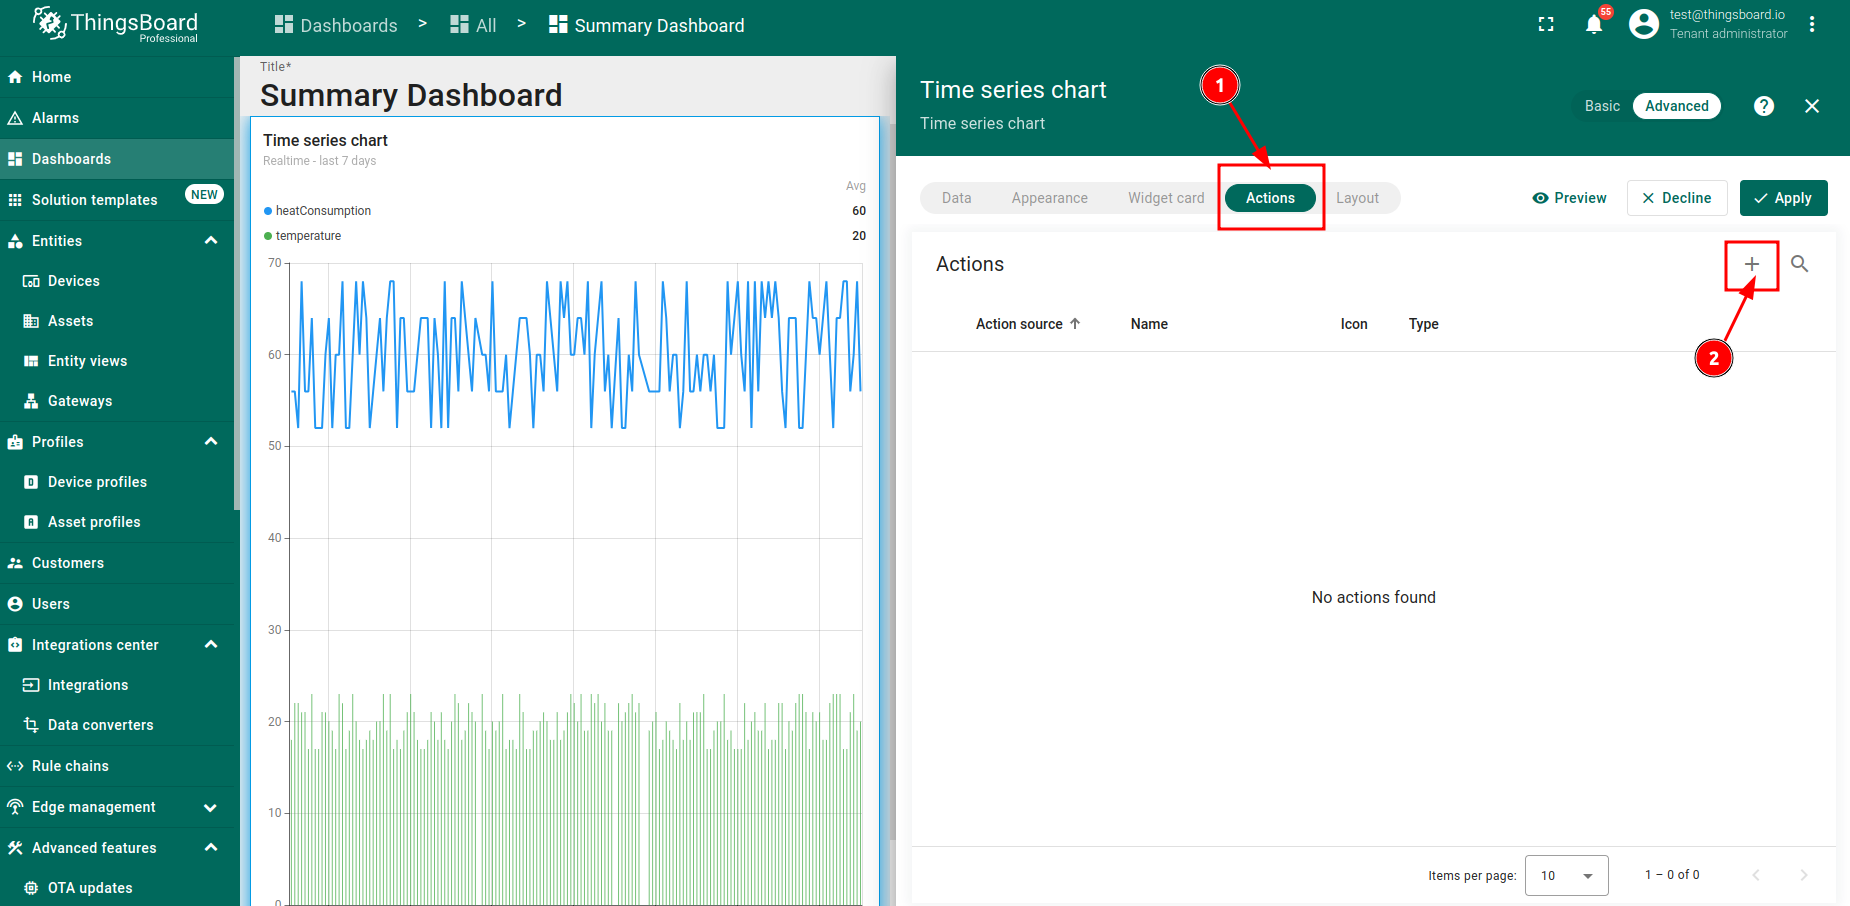Image resolution: width=1850 pixels, height=906 pixels.
Task: Click the Home sidebar icon
Action: click(x=15, y=77)
